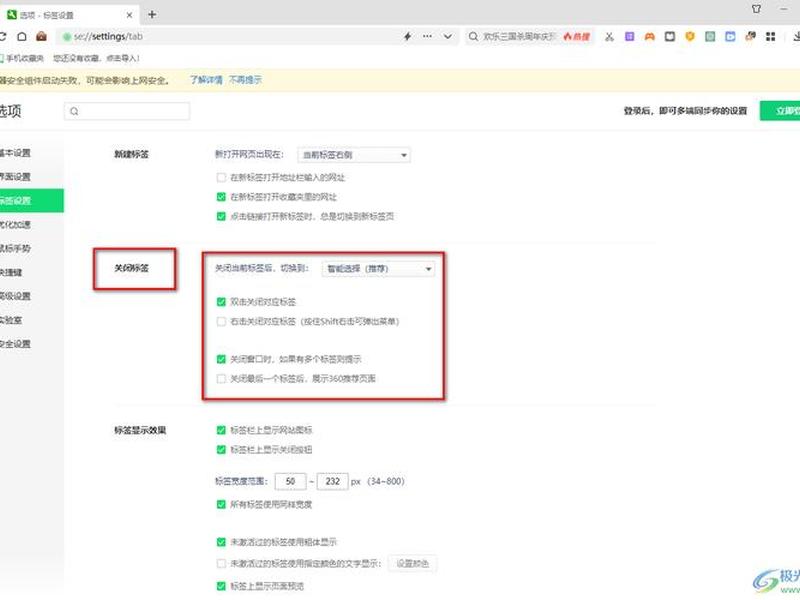Screen dimensions: 800x600
Task: Open 快捷键 in the sidebar
Action: pos(11,272)
